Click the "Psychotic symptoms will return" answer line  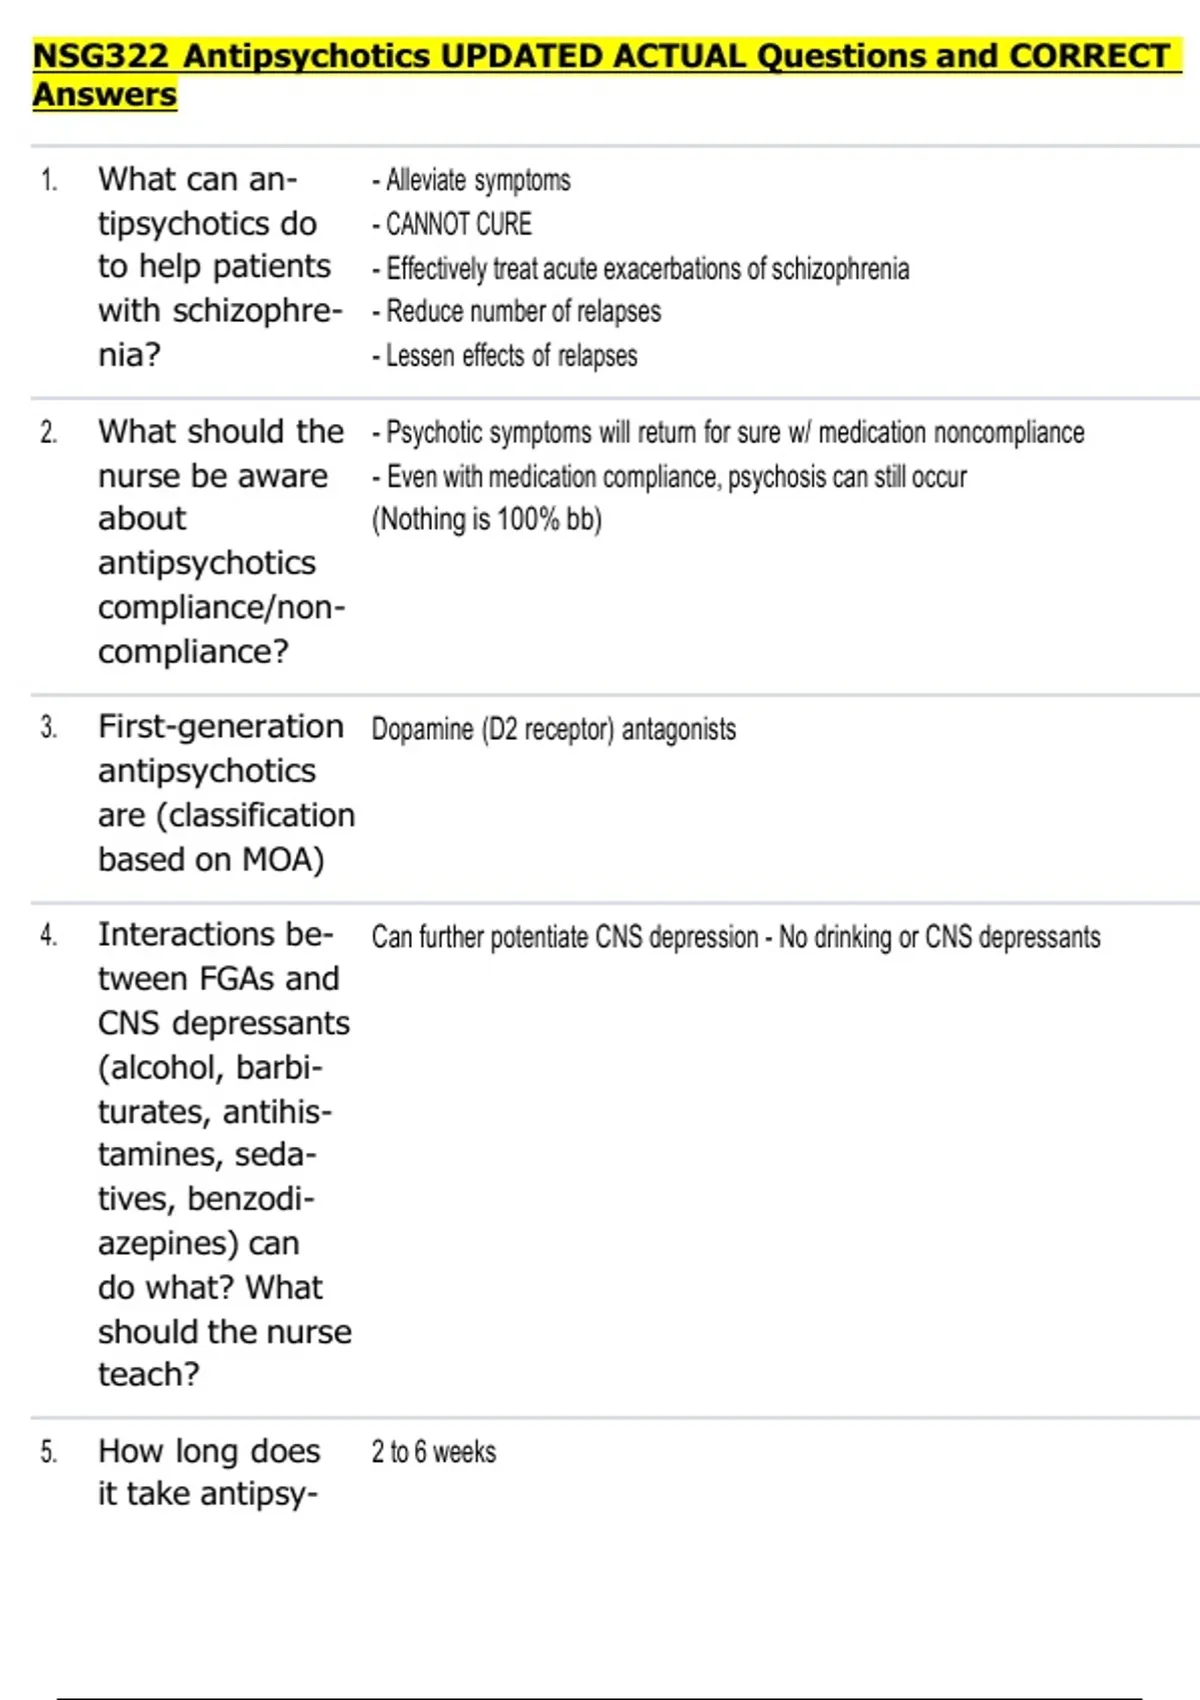pyautogui.click(x=728, y=433)
